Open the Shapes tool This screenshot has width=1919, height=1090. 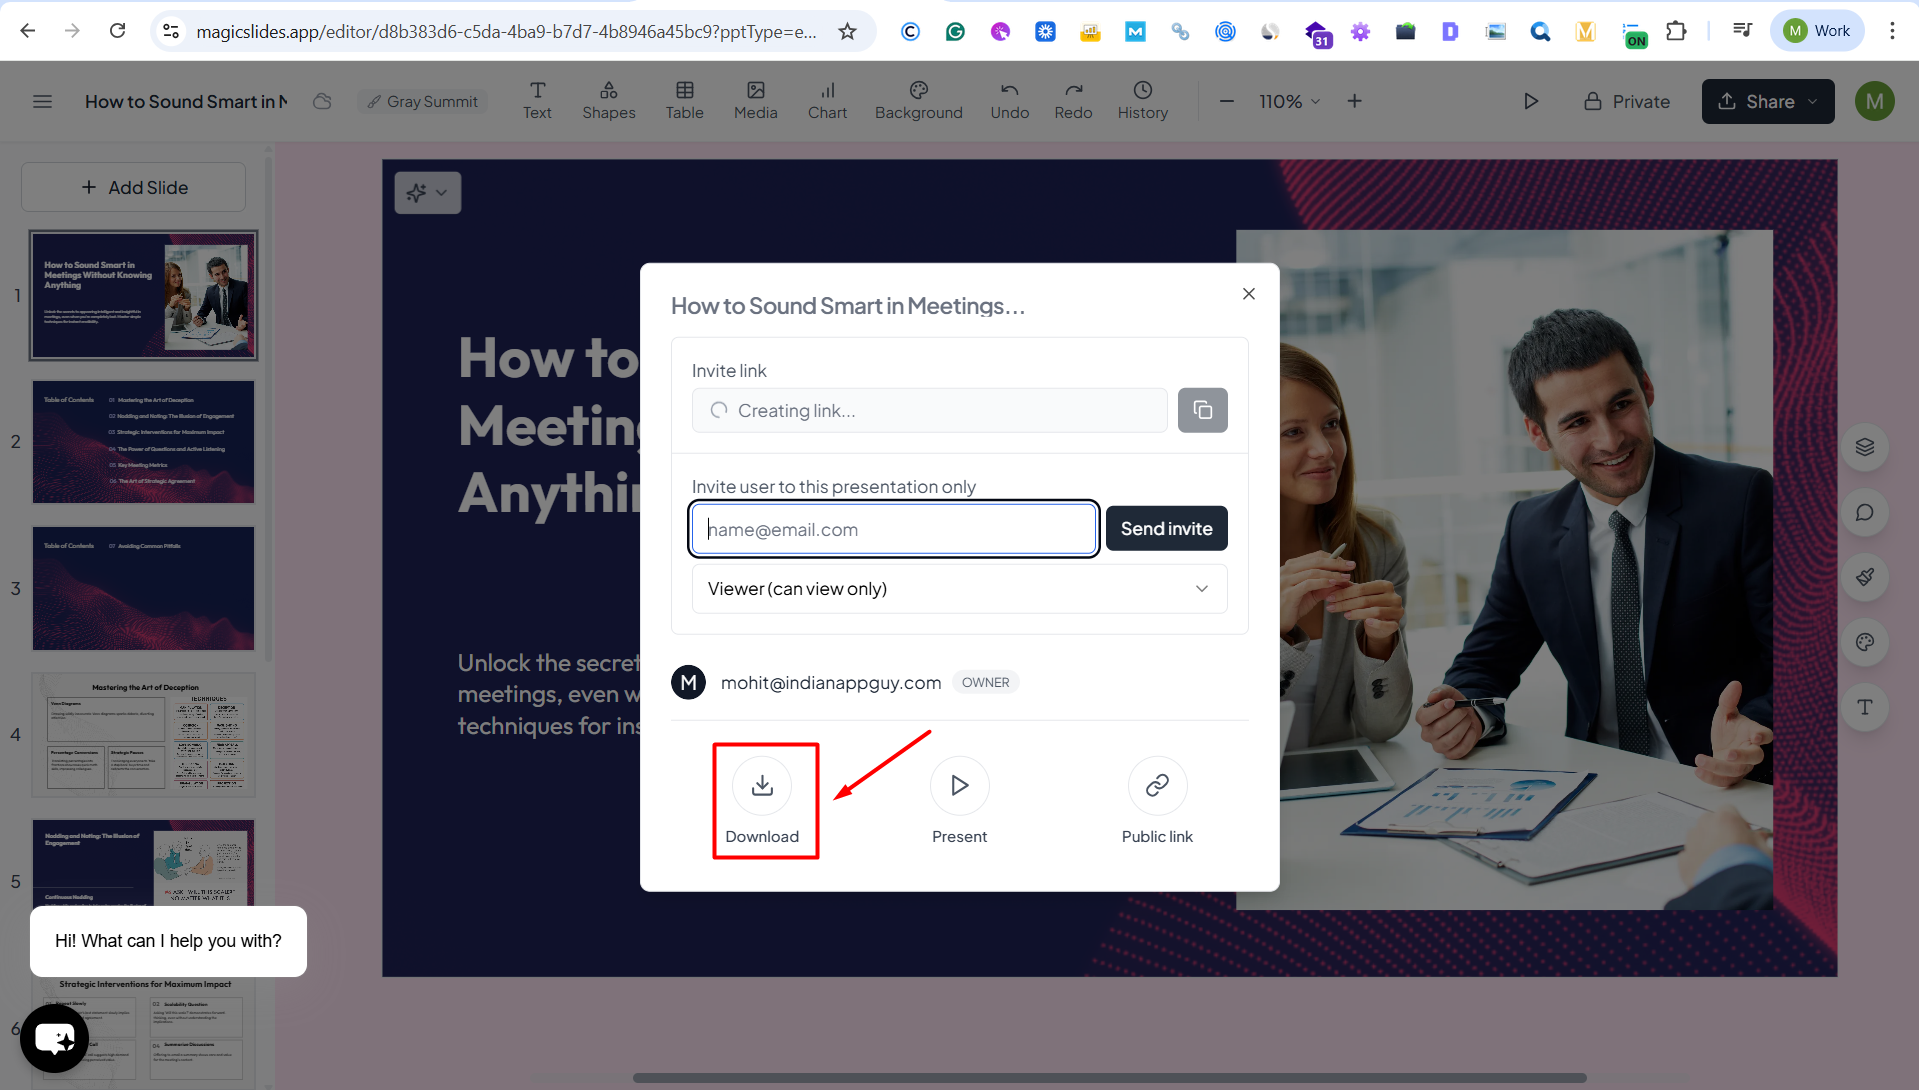click(x=609, y=101)
